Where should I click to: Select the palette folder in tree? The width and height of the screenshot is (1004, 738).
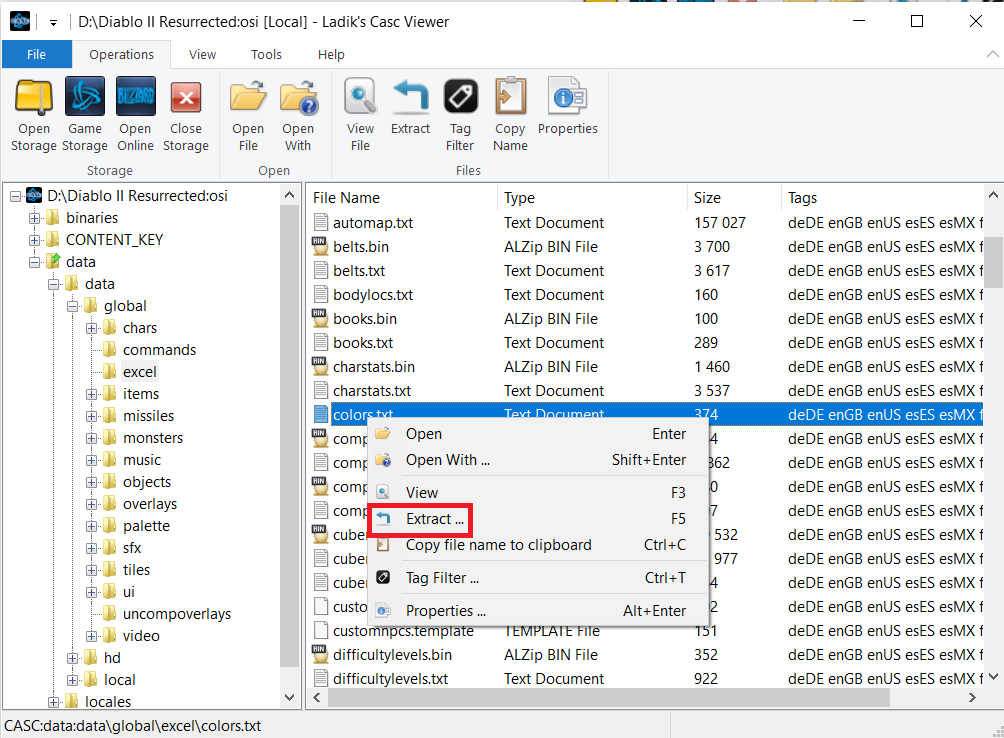pos(146,526)
